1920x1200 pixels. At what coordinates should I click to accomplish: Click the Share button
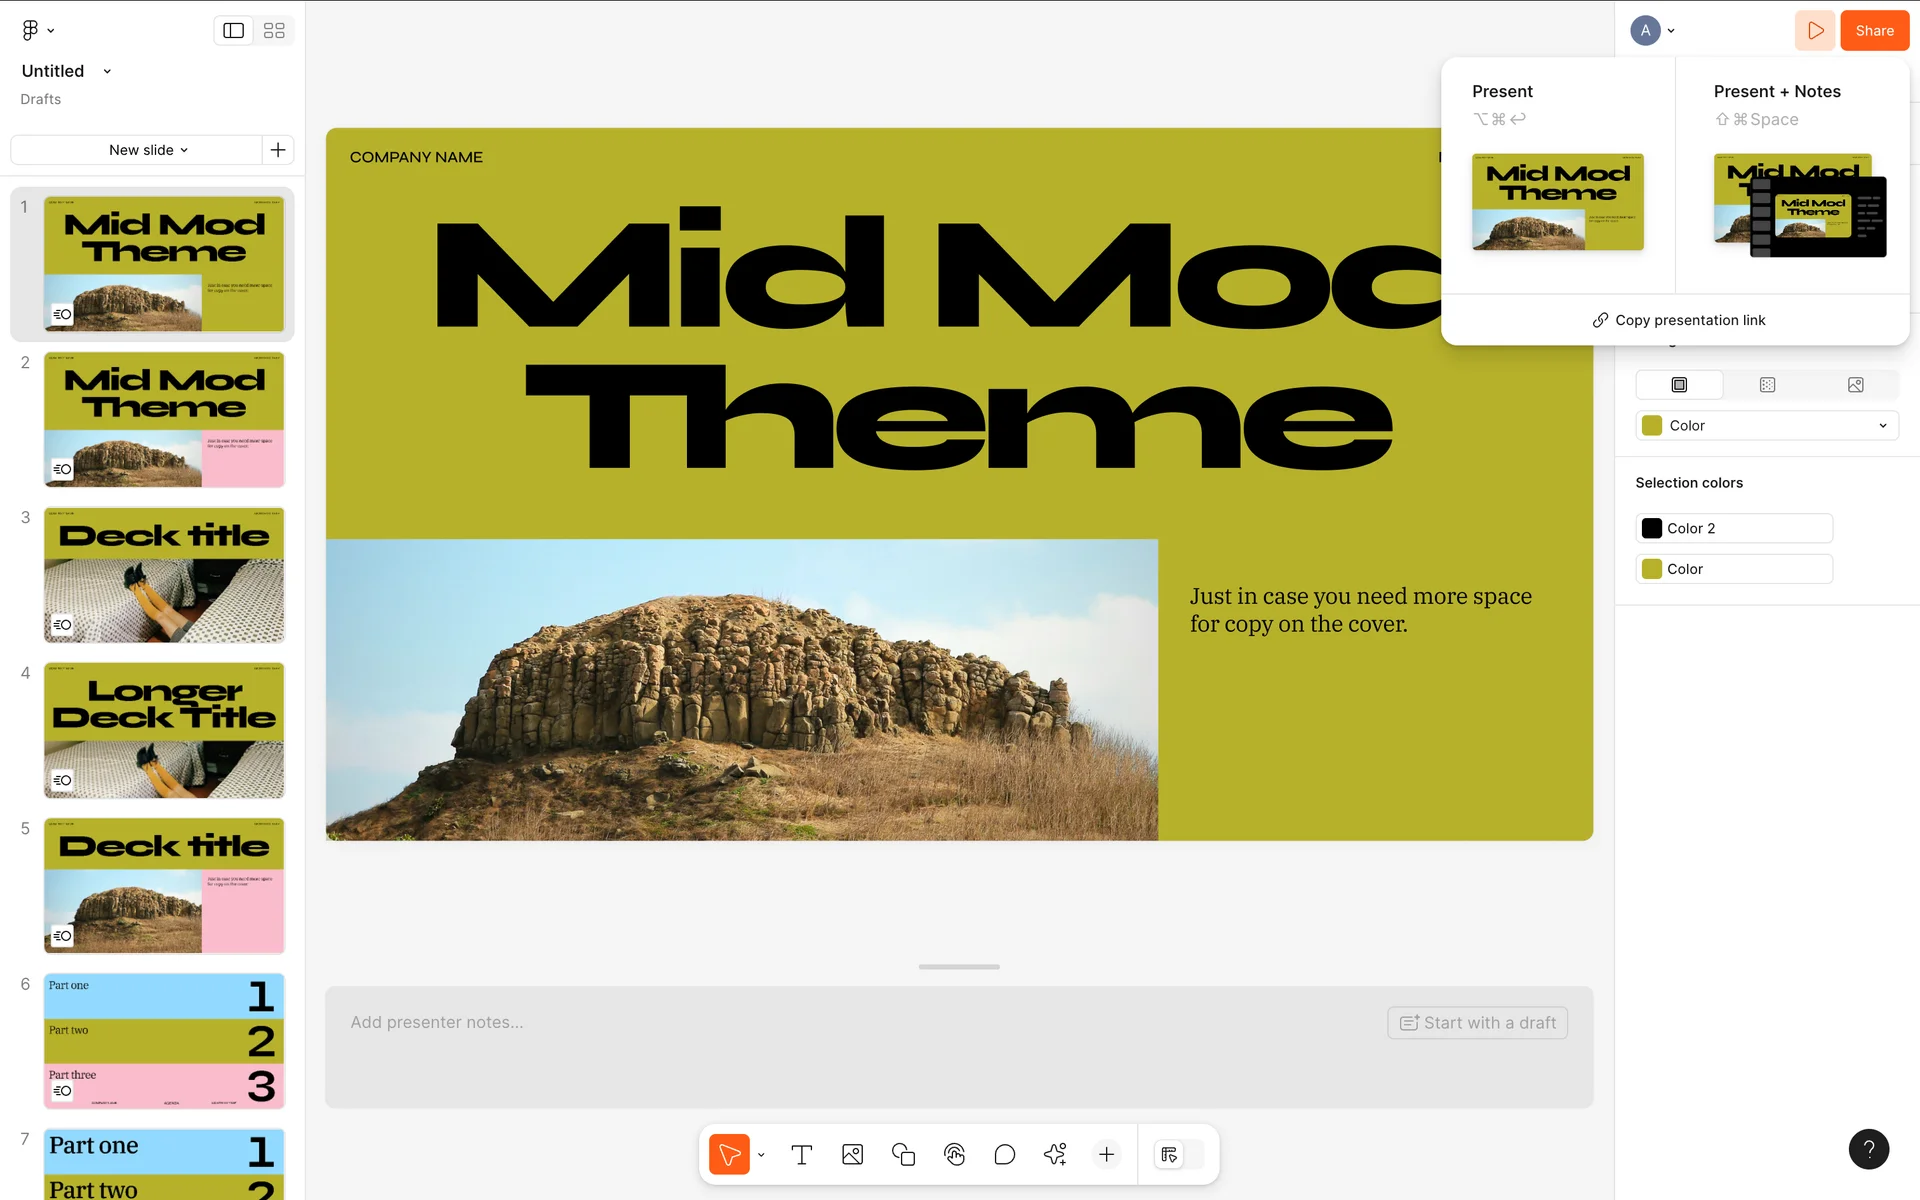pyautogui.click(x=1874, y=31)
